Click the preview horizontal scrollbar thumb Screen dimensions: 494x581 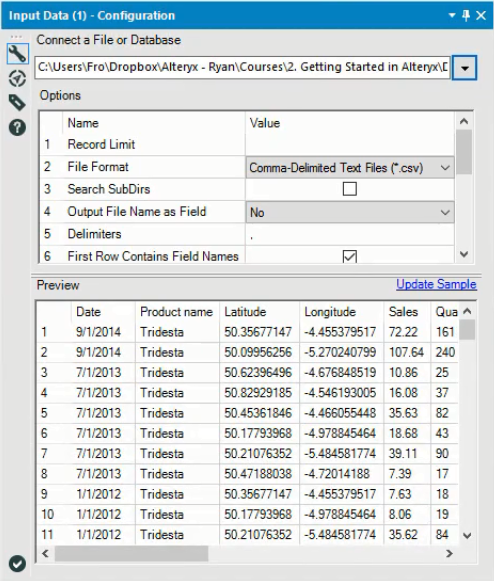(132, 554)
